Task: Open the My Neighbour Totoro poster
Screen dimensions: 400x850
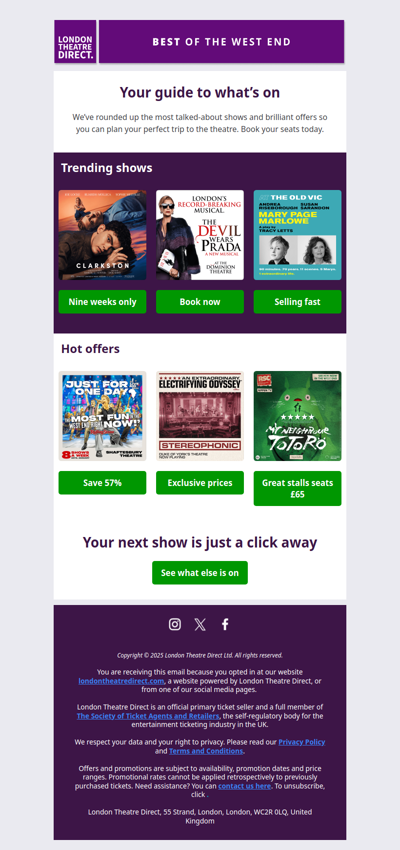Action: pos(298,416)
